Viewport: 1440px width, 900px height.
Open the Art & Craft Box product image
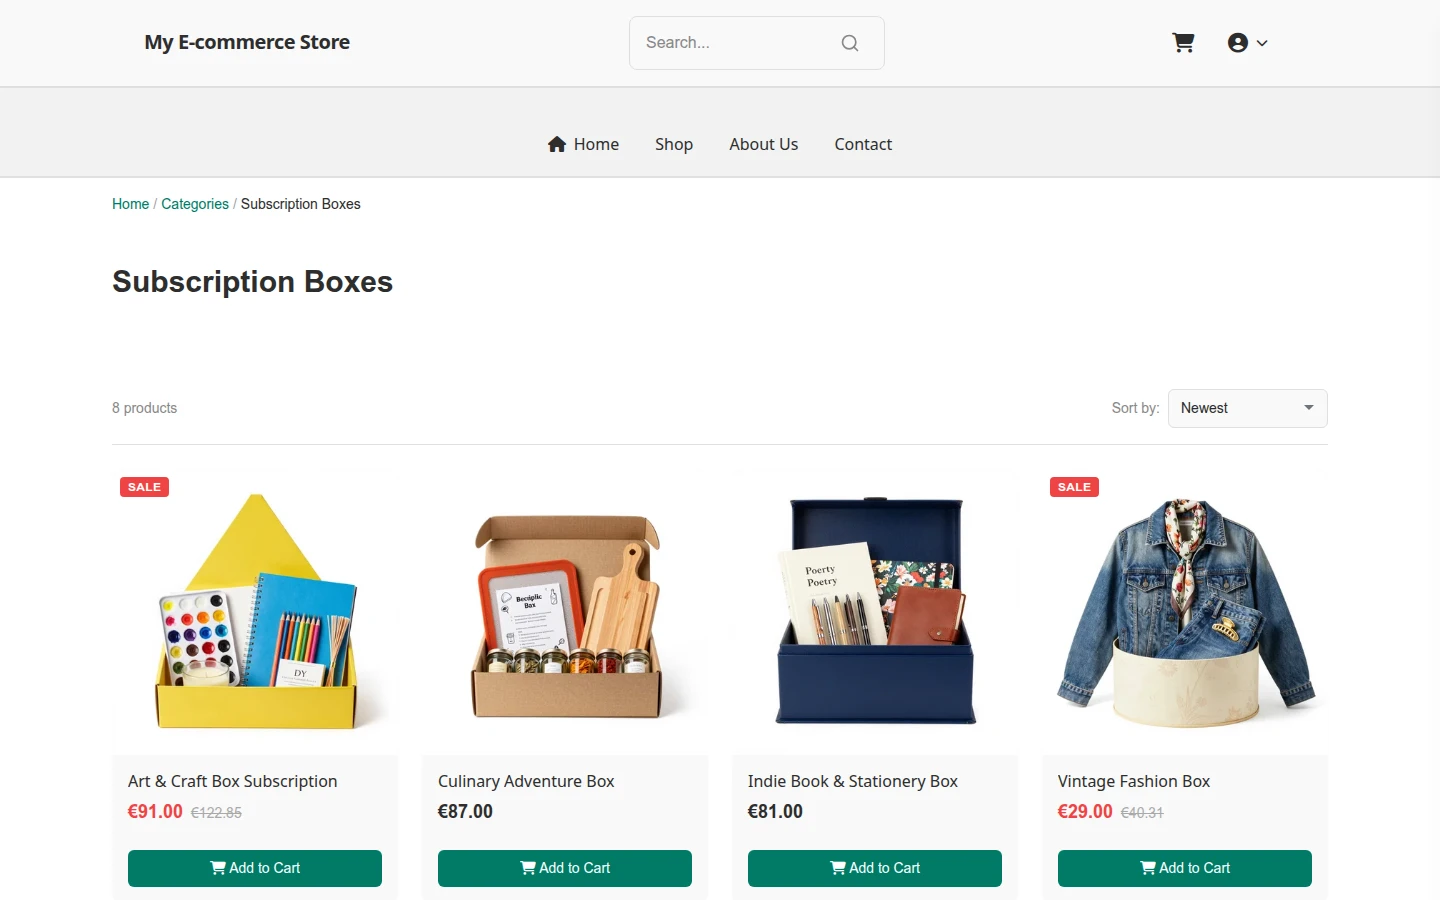click(x=255, y=612)
